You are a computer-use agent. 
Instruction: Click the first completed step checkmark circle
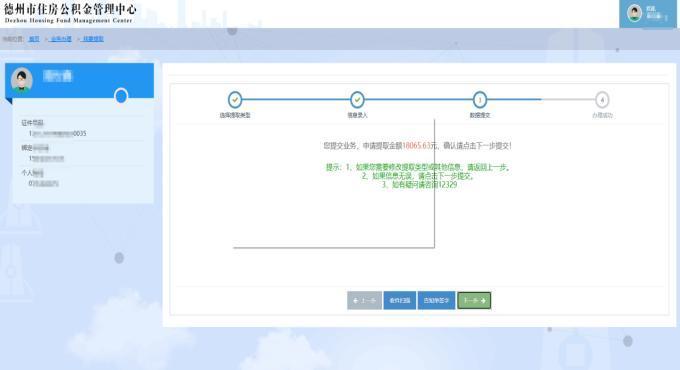pyautogui.click(x=235, y=100)
